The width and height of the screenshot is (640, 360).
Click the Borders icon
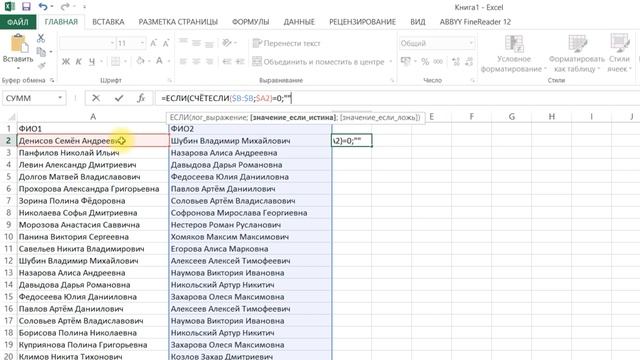click(x=116, y=62)
